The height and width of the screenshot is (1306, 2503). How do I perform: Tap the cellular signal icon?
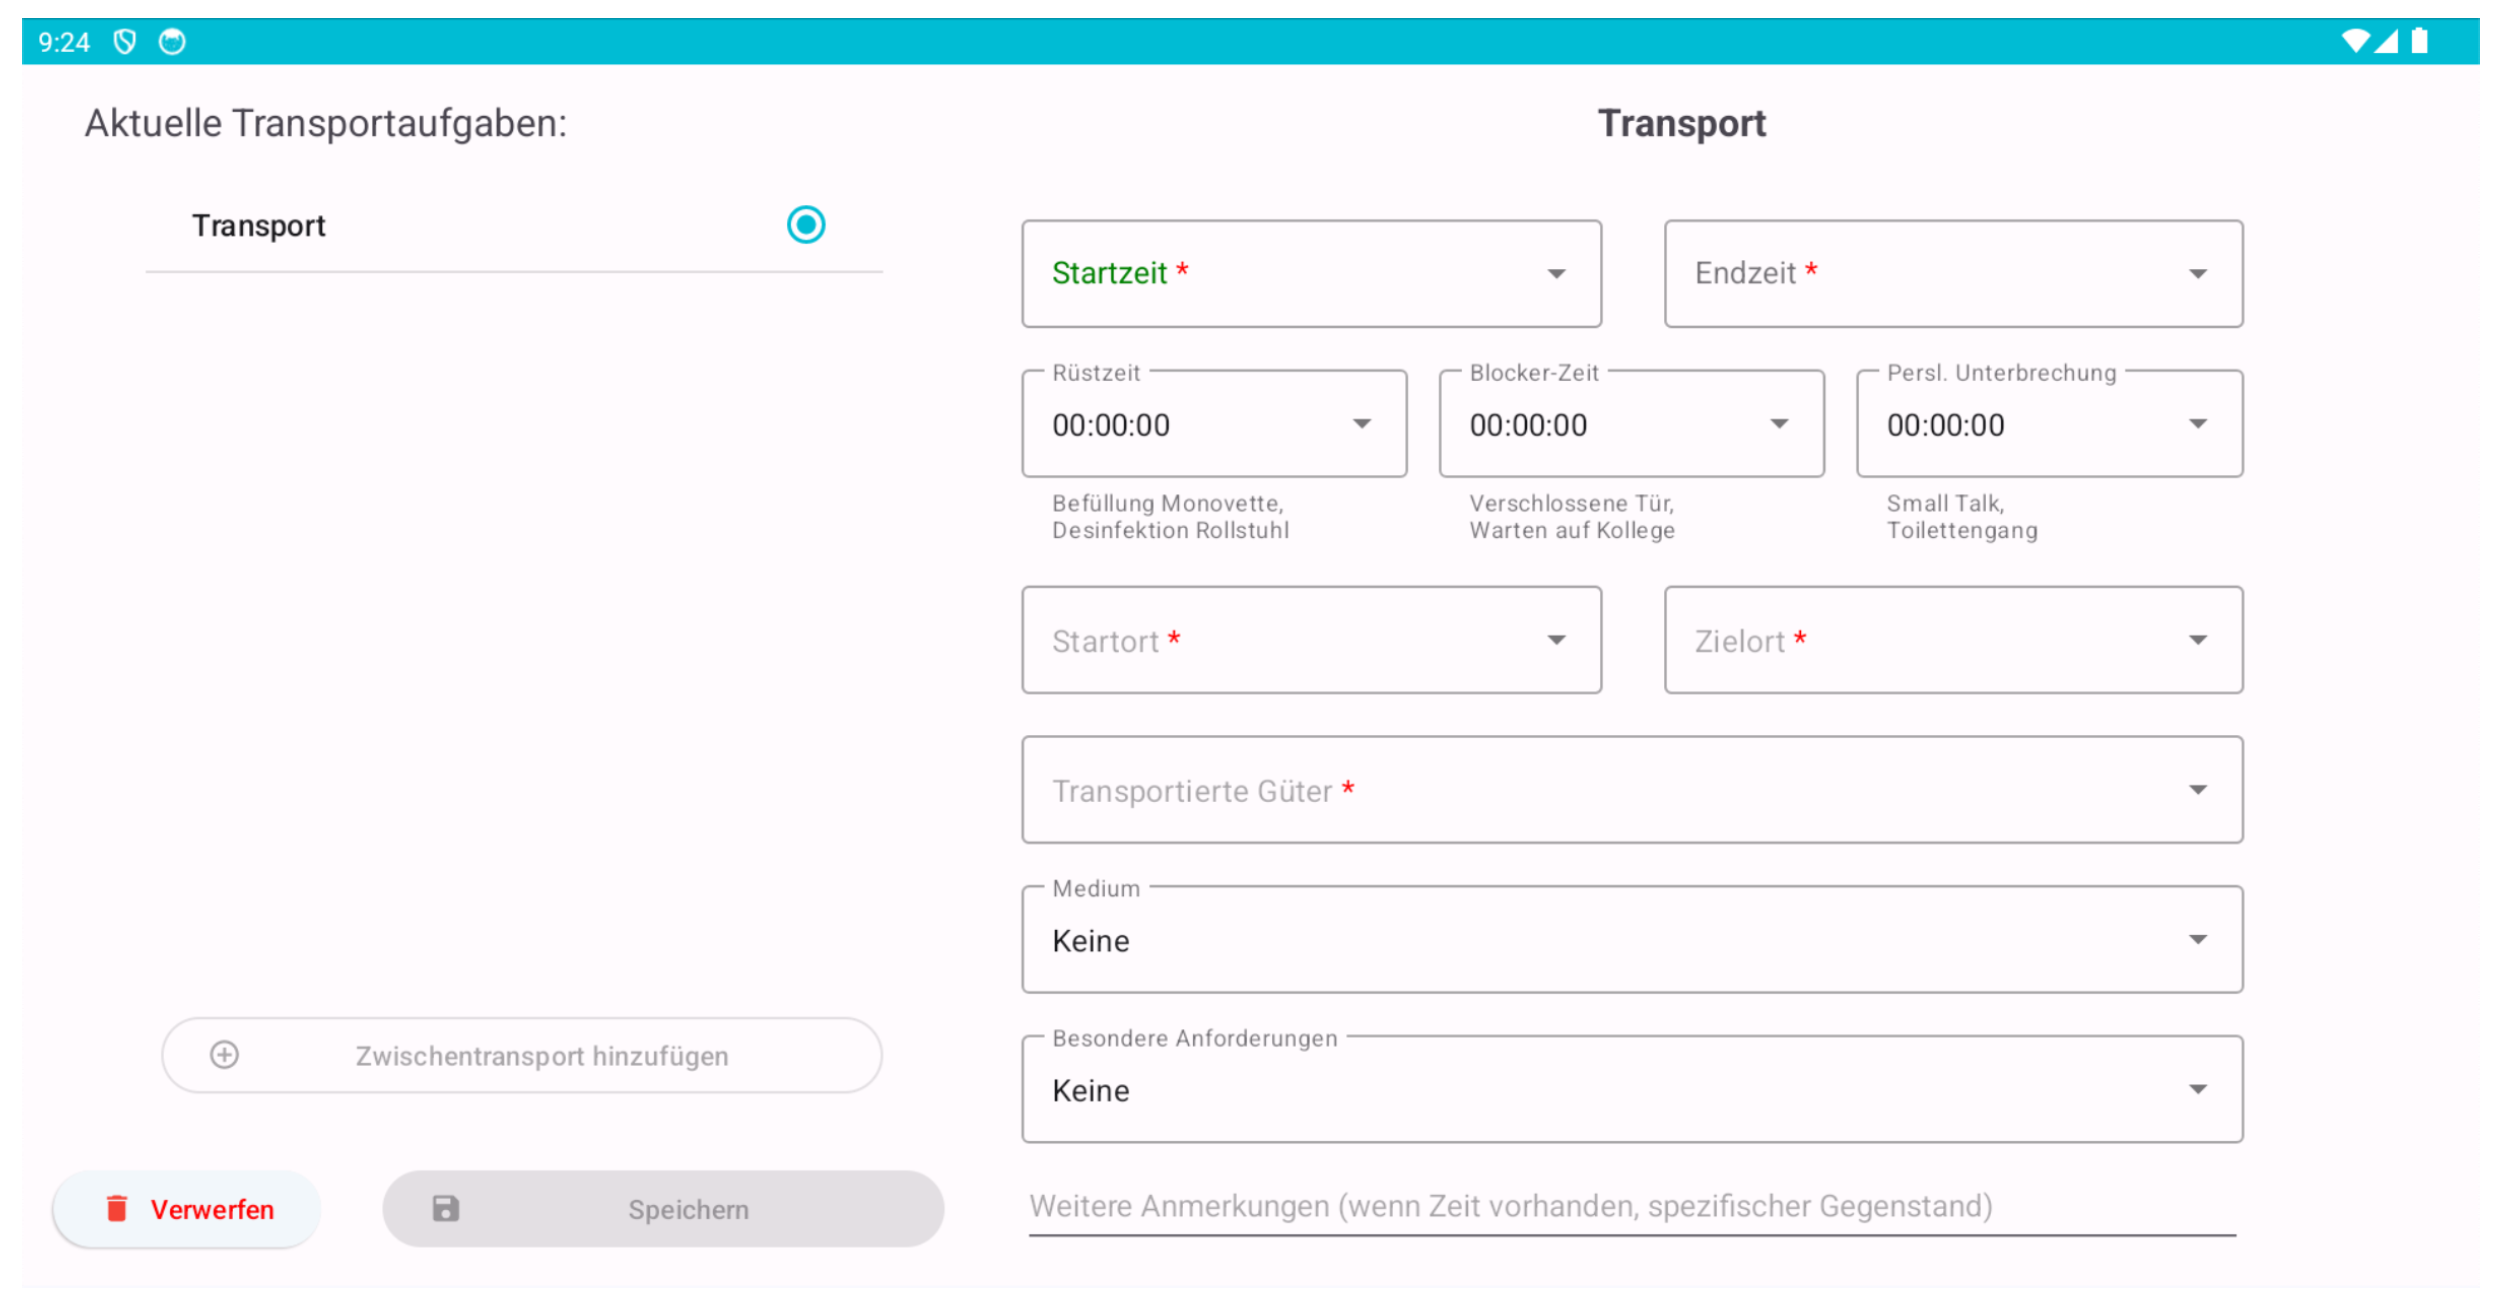(x=2387, y=41)
